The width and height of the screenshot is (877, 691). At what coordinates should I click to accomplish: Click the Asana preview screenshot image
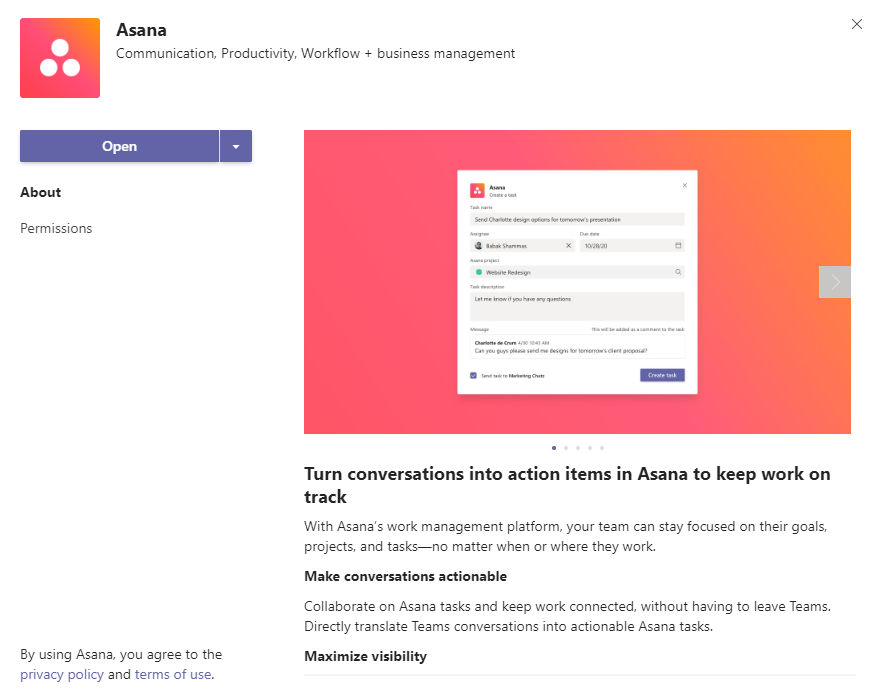coord(577,282)
